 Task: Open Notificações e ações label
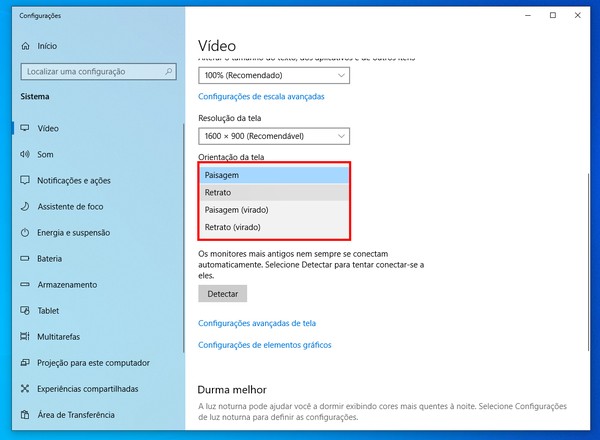[x=74, y=181]
